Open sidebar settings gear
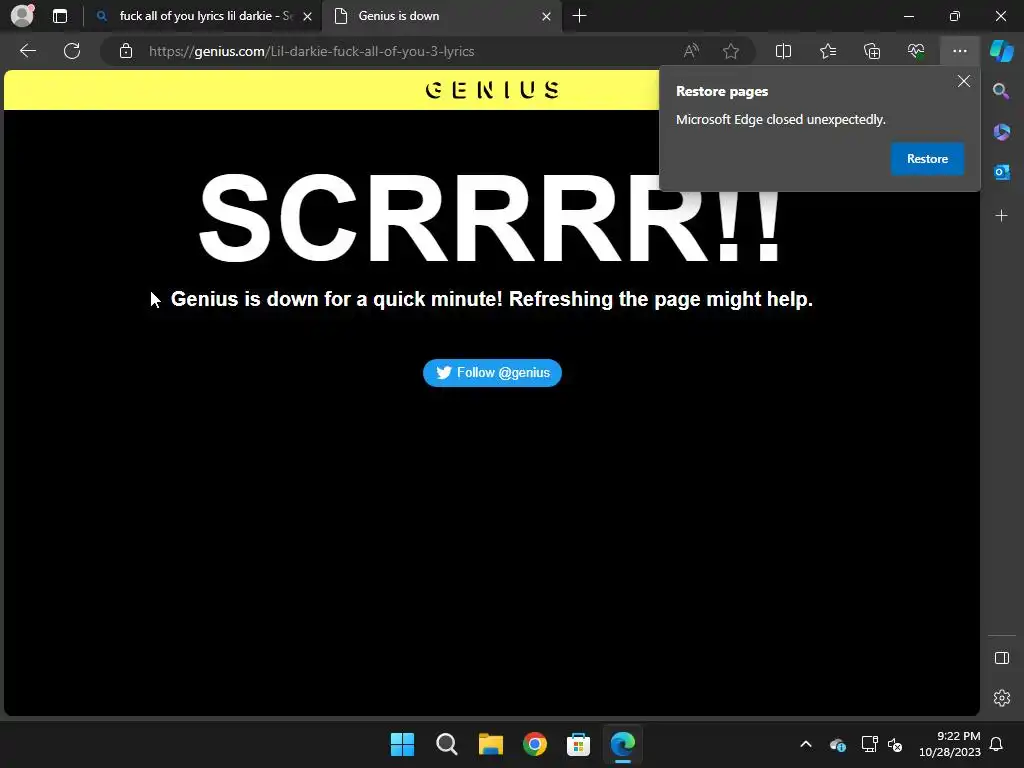Viewport: 1024px width, 768px height. (1002, 698)
